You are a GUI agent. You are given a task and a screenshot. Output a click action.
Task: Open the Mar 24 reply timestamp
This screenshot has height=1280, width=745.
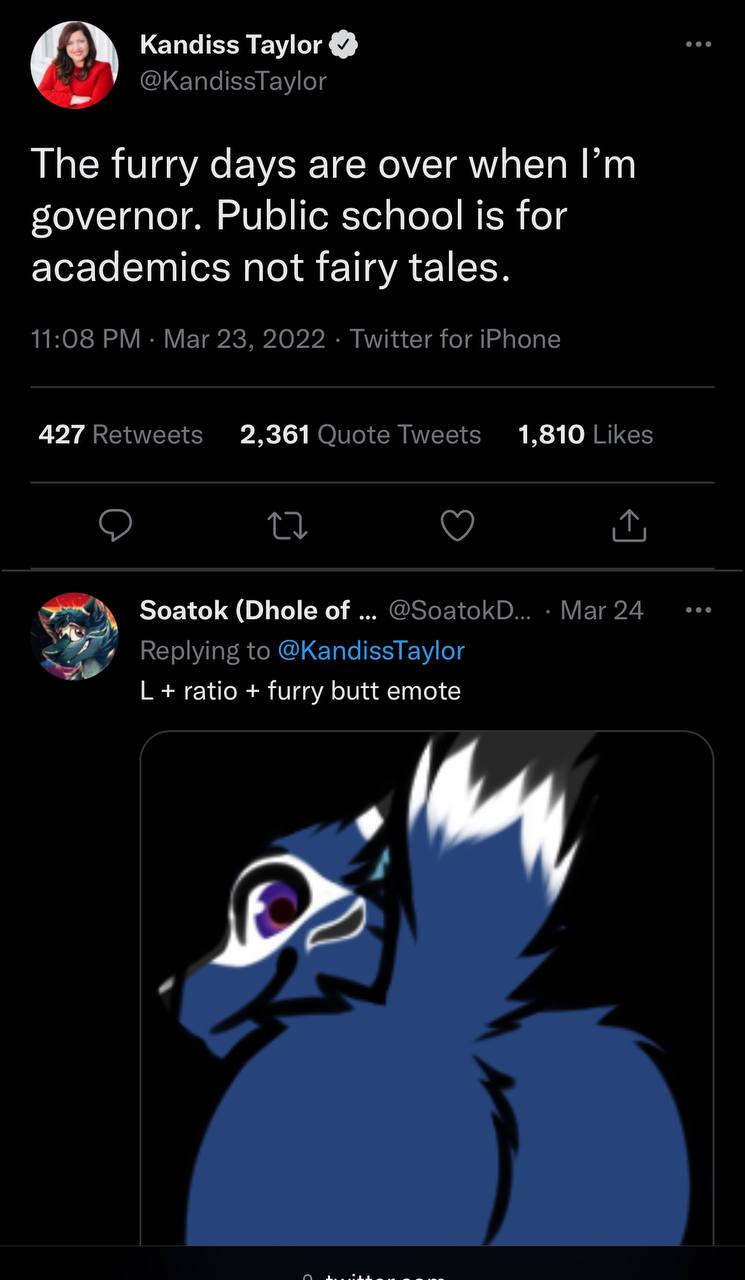coord(602,610)
